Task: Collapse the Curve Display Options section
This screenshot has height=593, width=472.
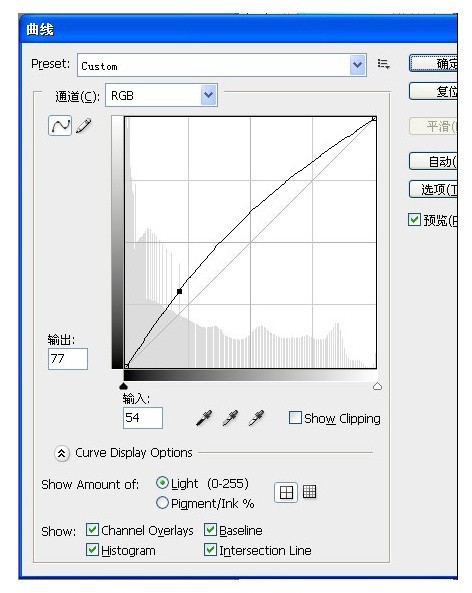Action: pyautogui.click(x=62, y=453)
